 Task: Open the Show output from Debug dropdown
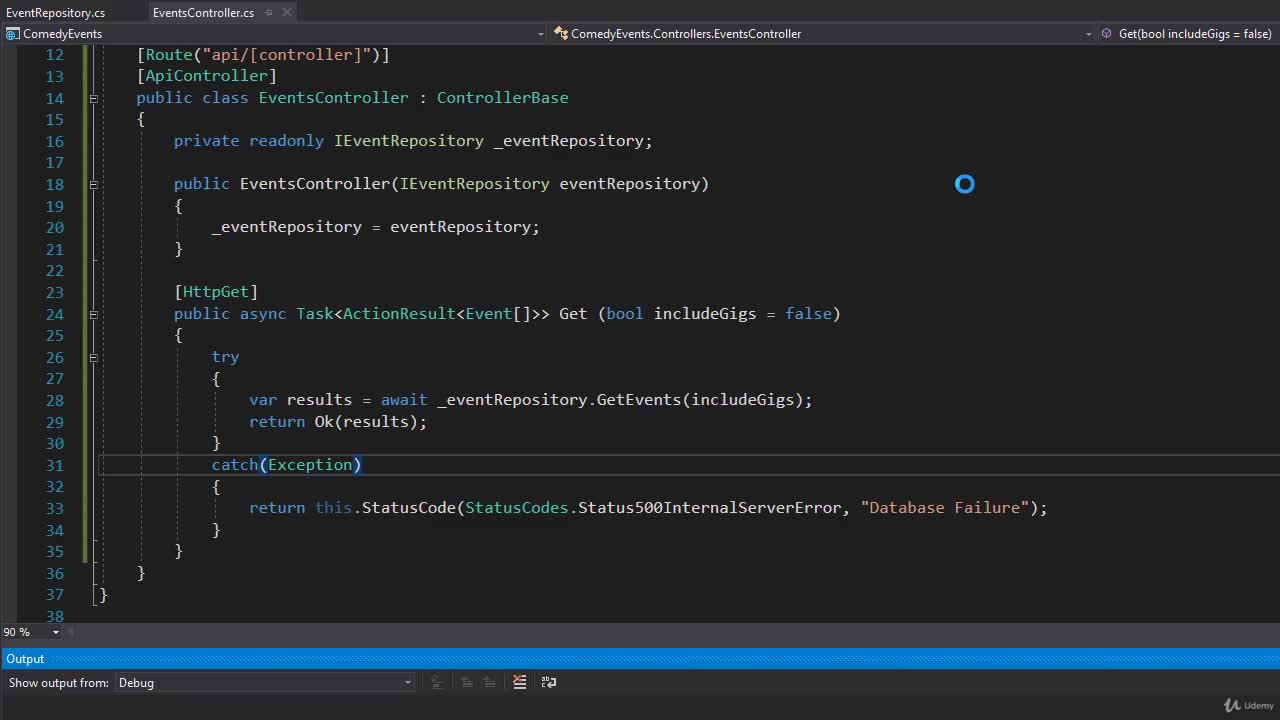[264, 683]
